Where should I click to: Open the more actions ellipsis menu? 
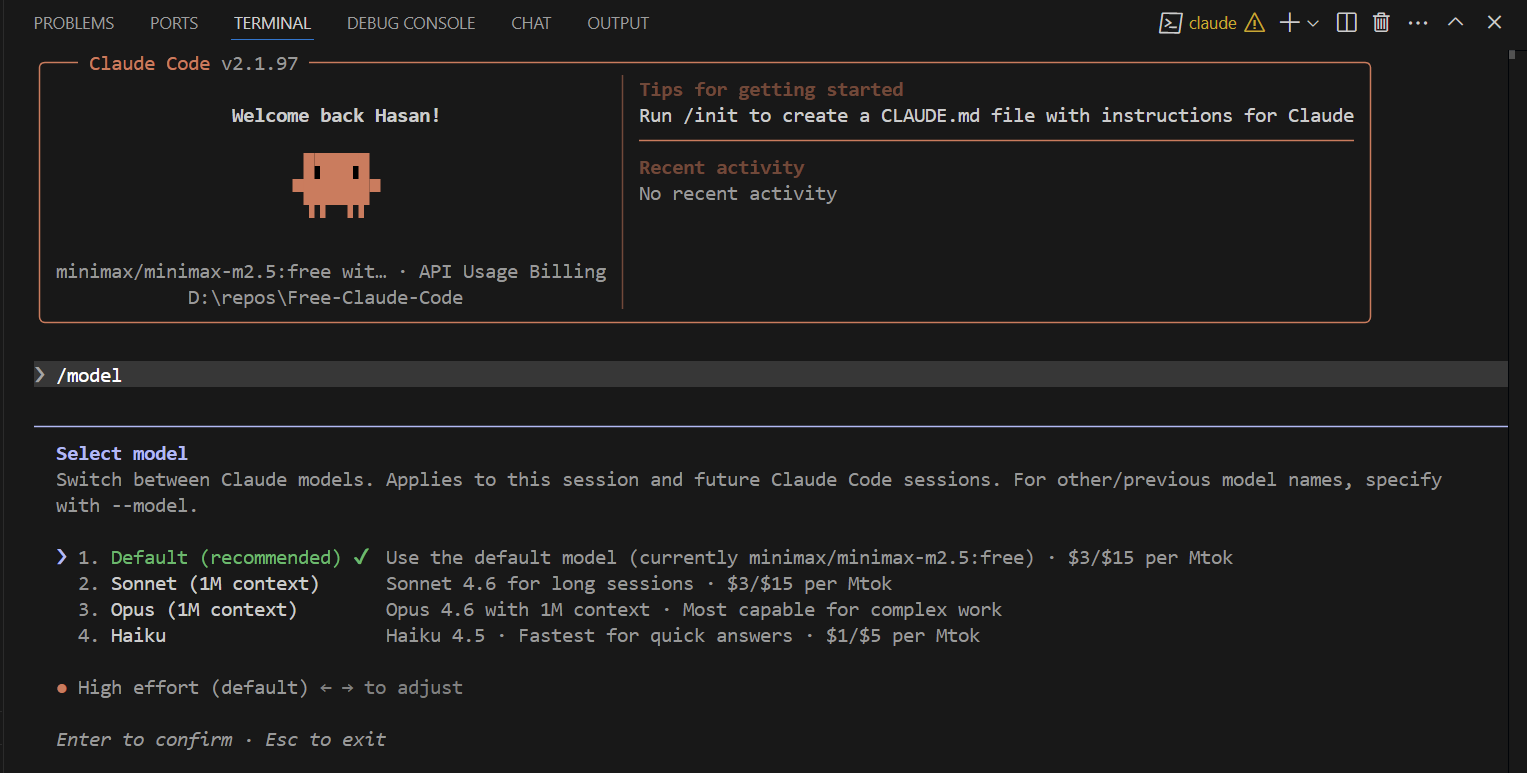point(1418,23)
